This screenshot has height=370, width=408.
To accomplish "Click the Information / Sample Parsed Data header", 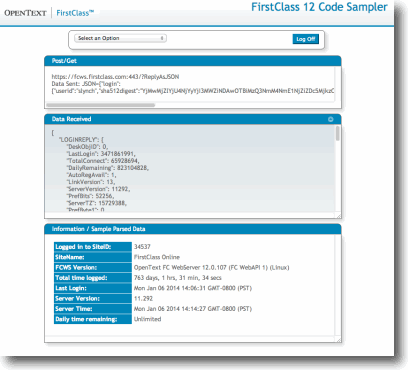I will pyautogui.click(x=193, y=229).
